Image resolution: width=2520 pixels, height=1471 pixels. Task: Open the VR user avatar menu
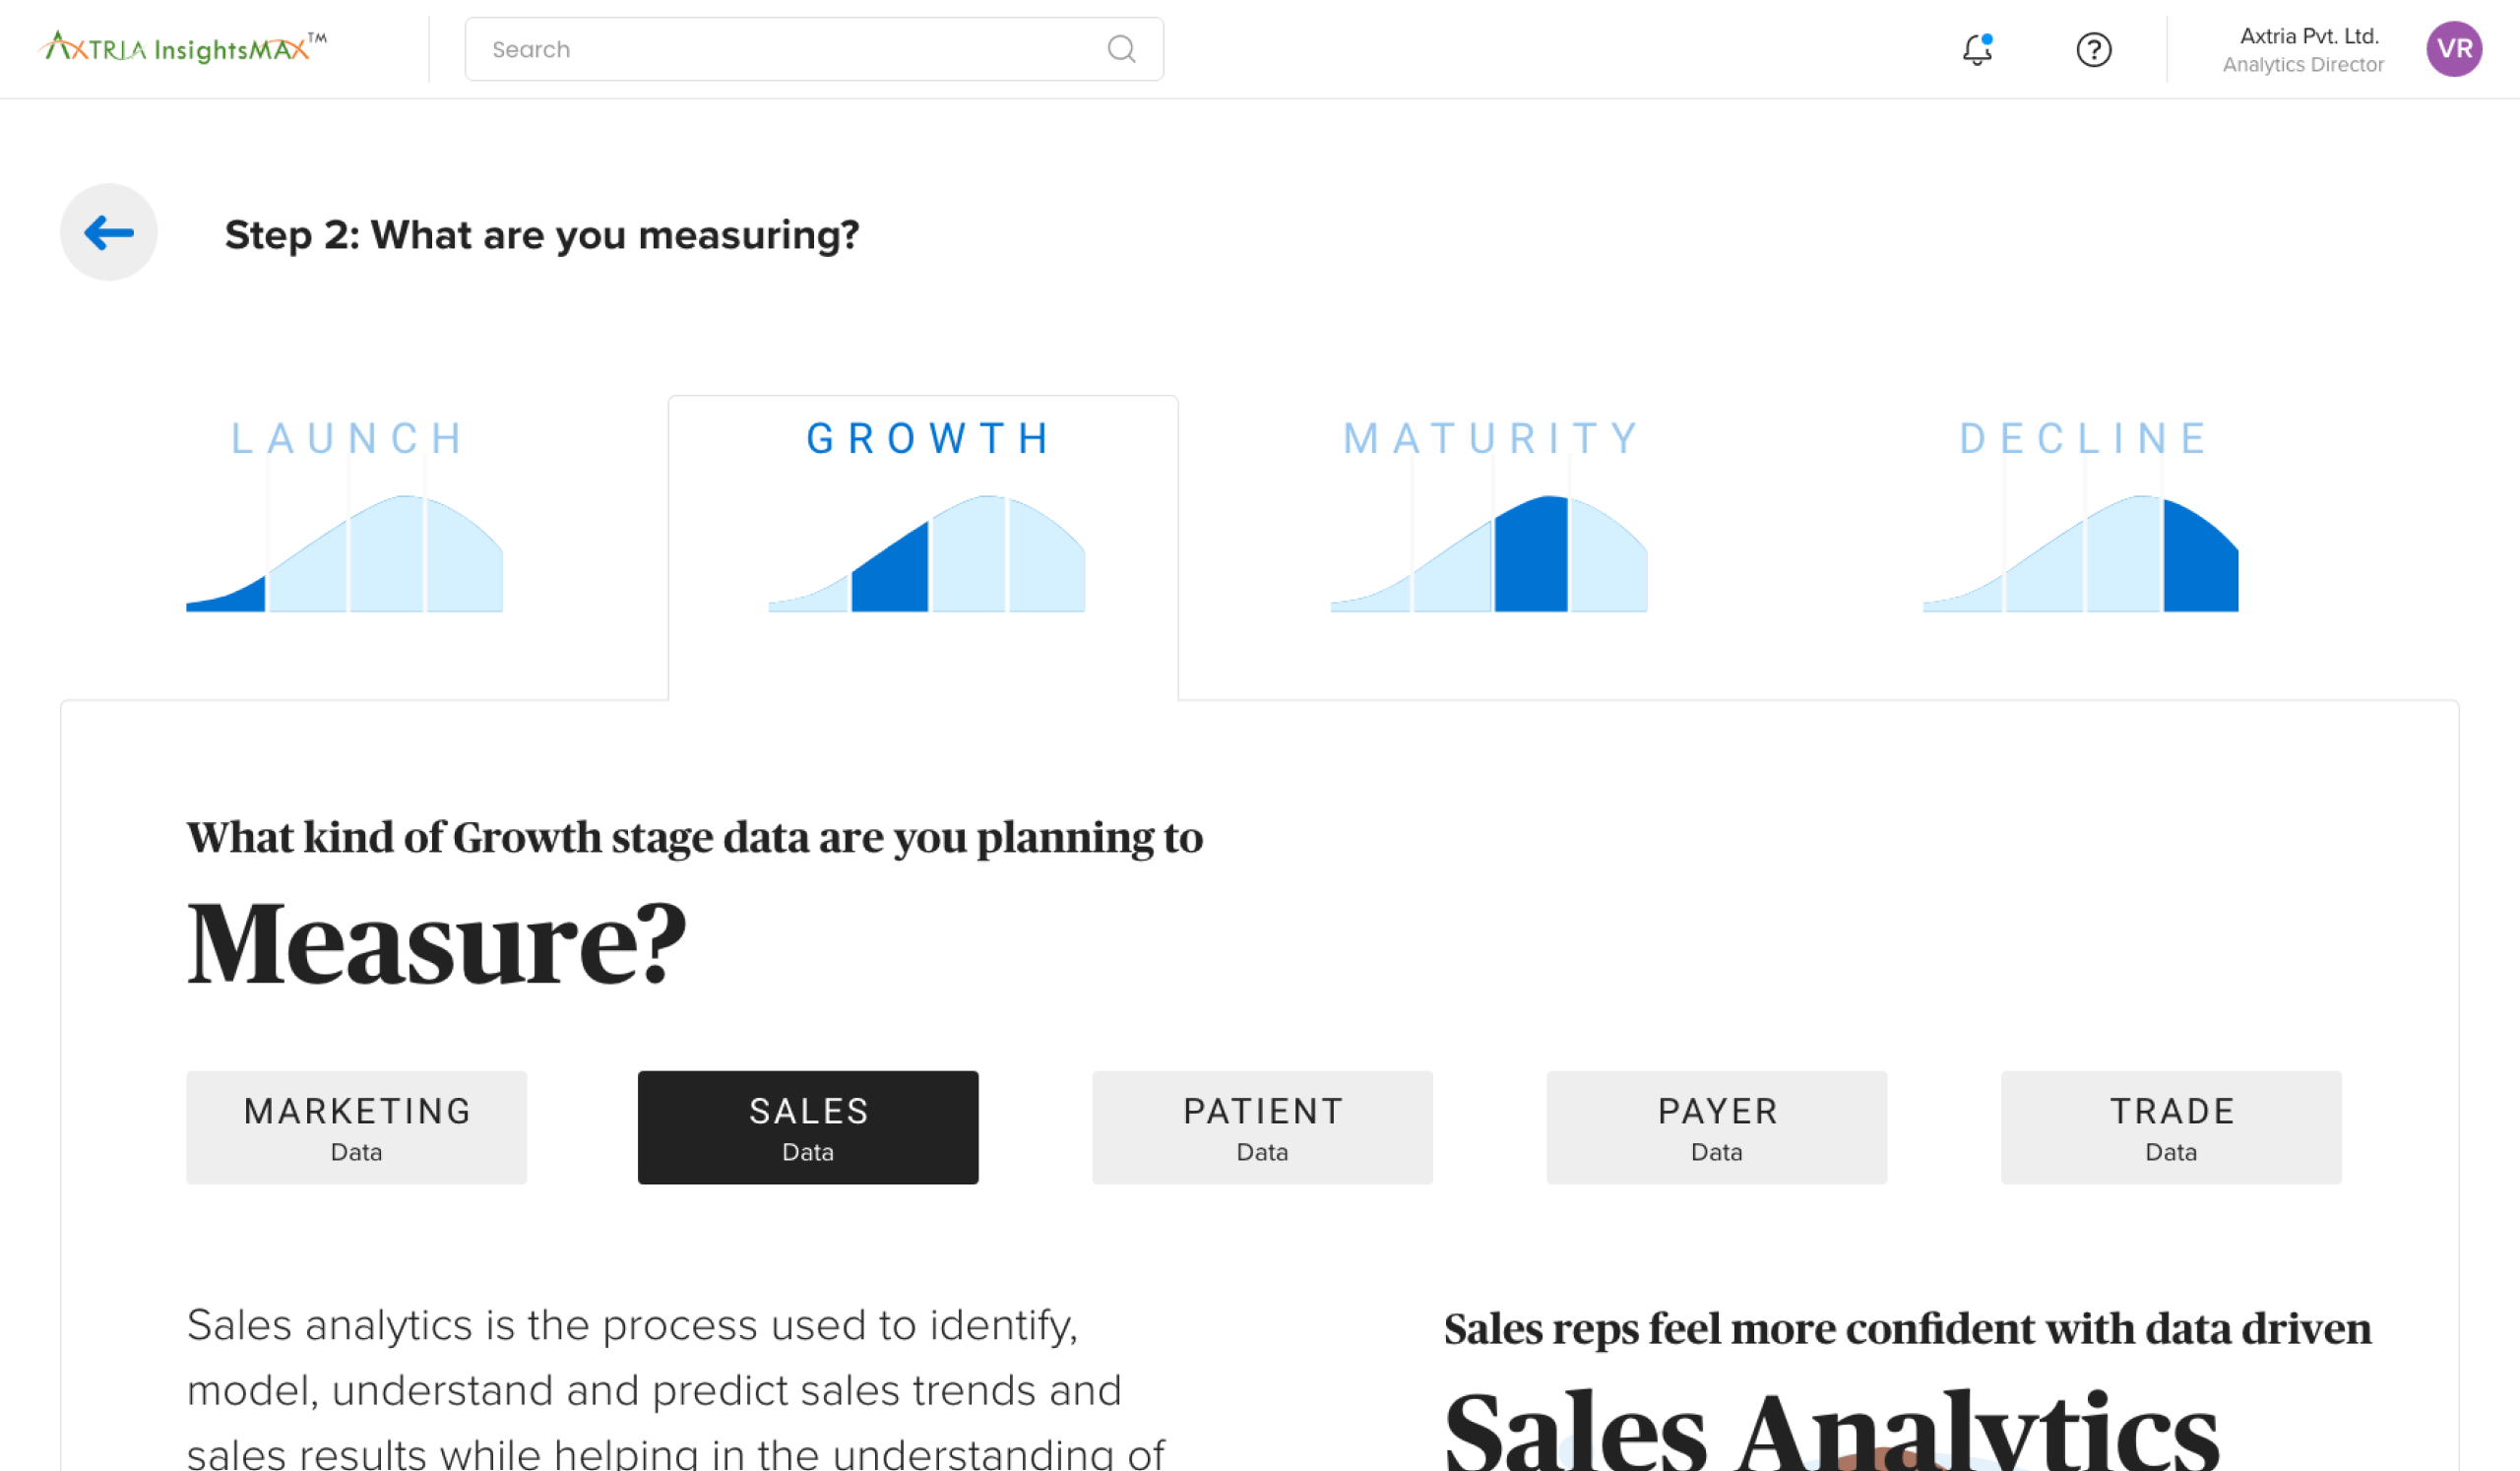(x=2455, y=49)
